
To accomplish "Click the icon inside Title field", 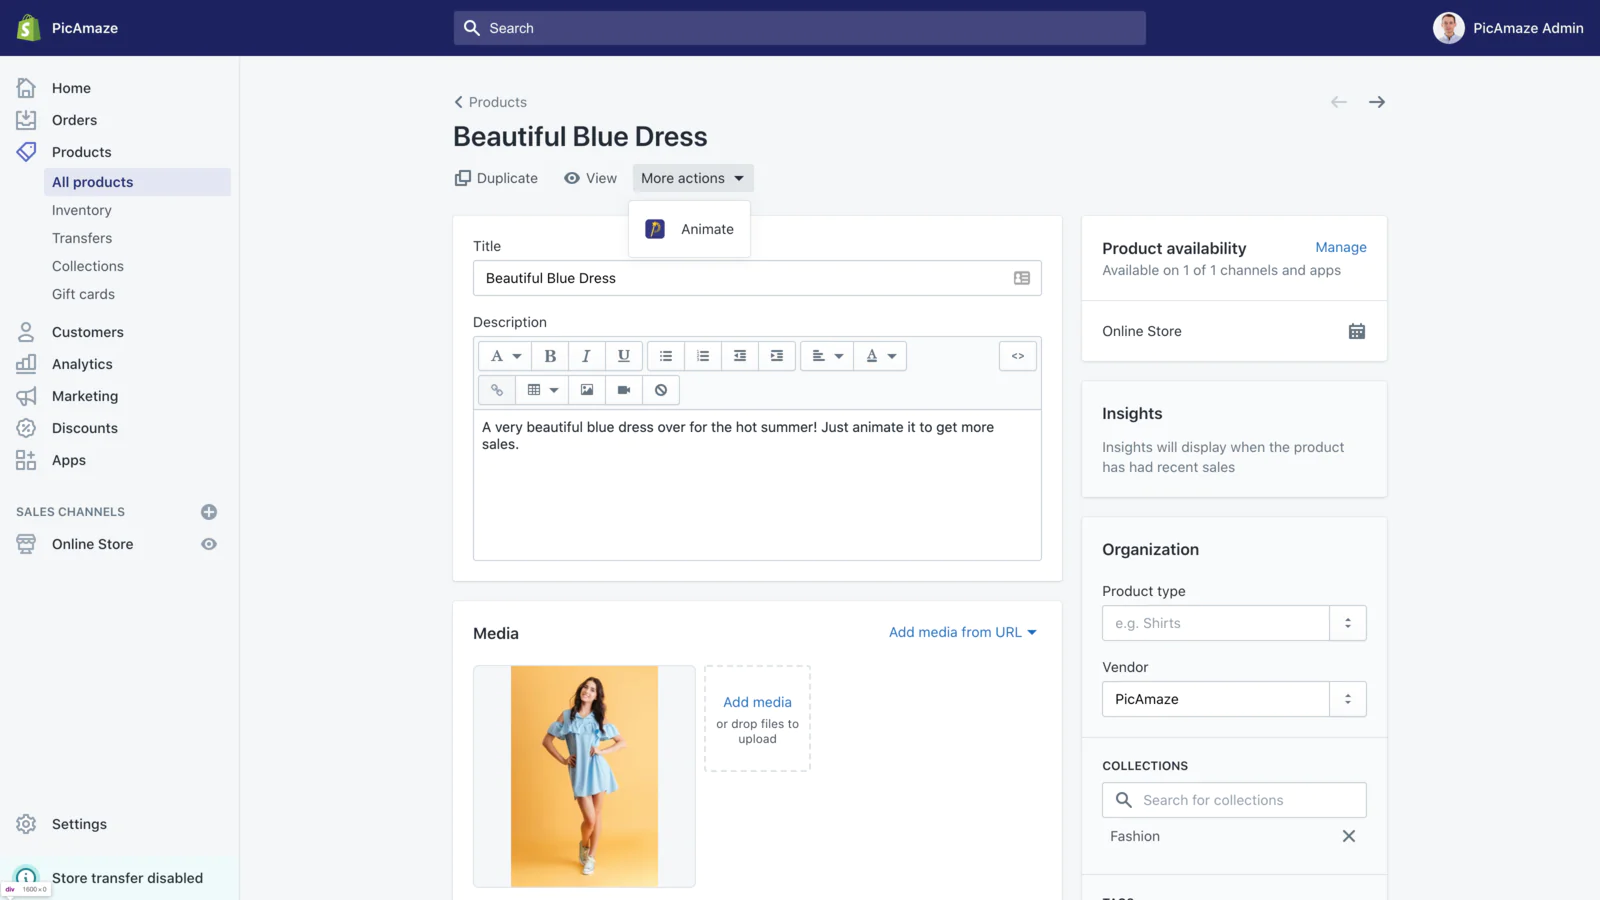I will [x=1022, y=278].
